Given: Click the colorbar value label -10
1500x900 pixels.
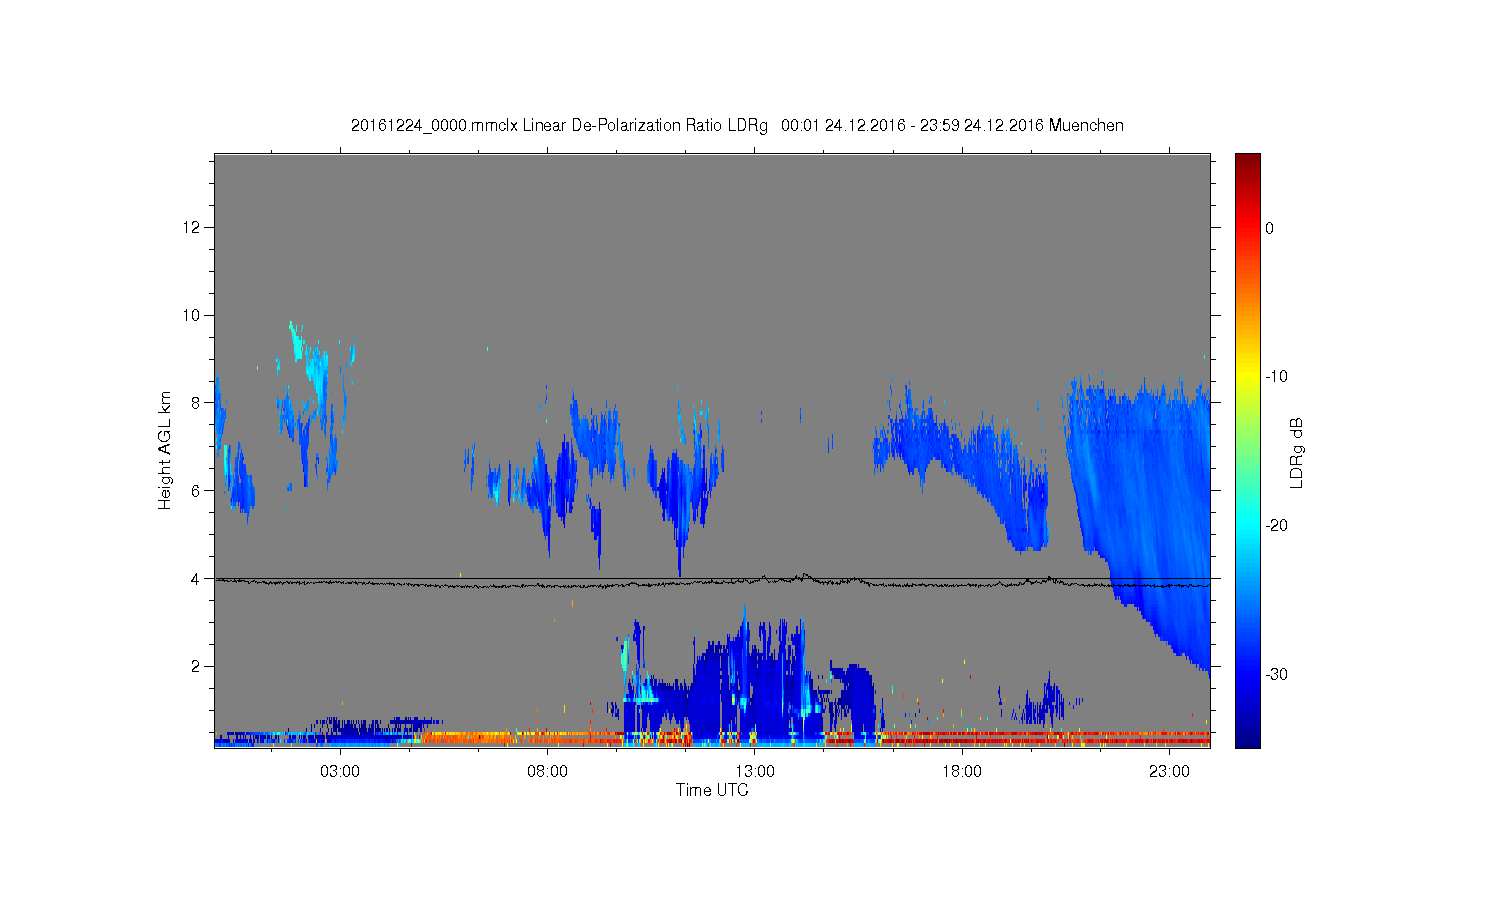Looking at the screenshot, I should [1276, 377].
